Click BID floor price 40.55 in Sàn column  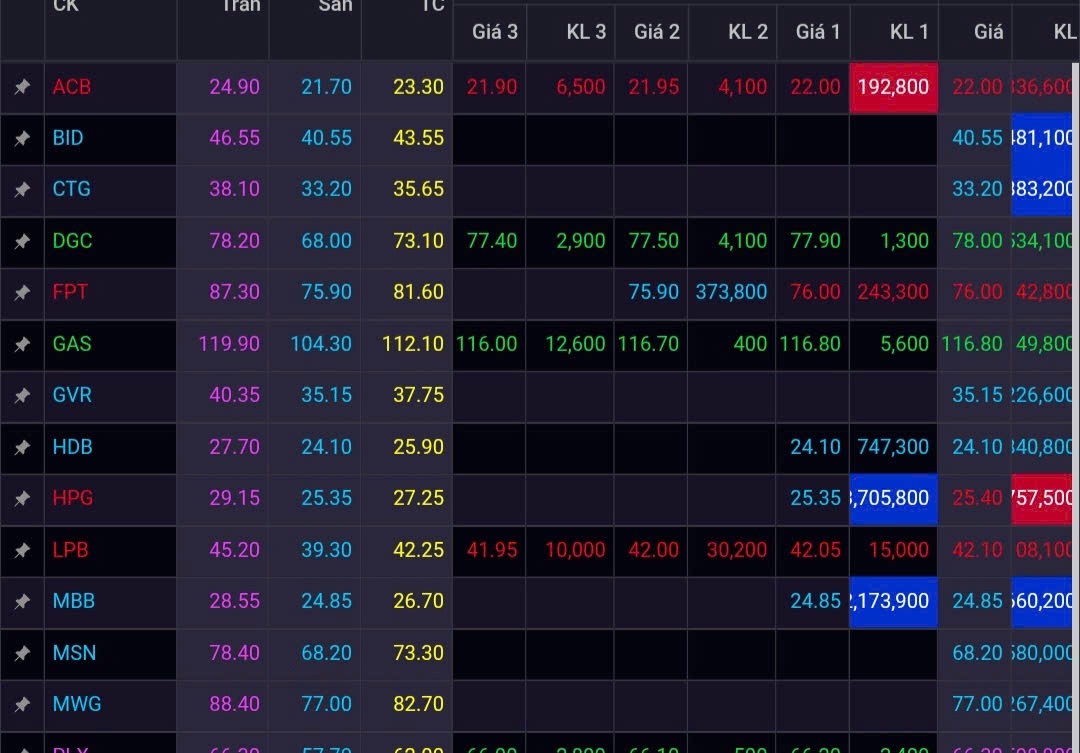tap(326, 138)
